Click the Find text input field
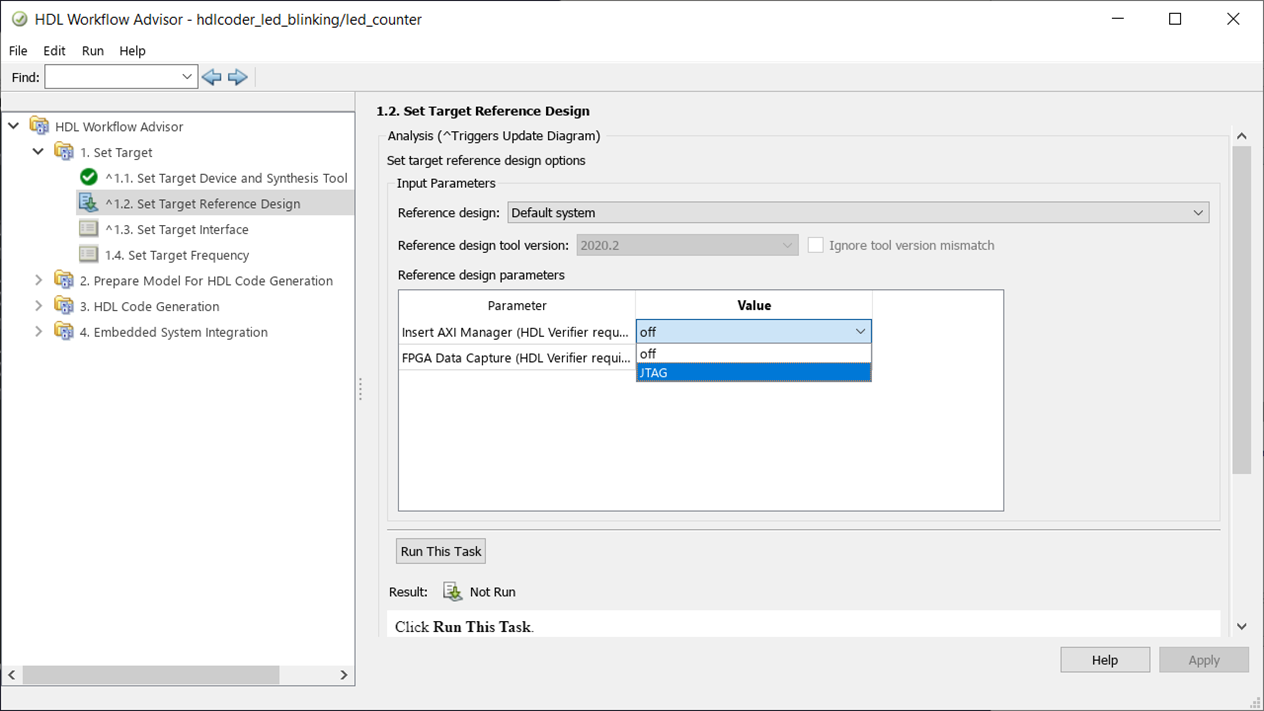 point(112,77)
